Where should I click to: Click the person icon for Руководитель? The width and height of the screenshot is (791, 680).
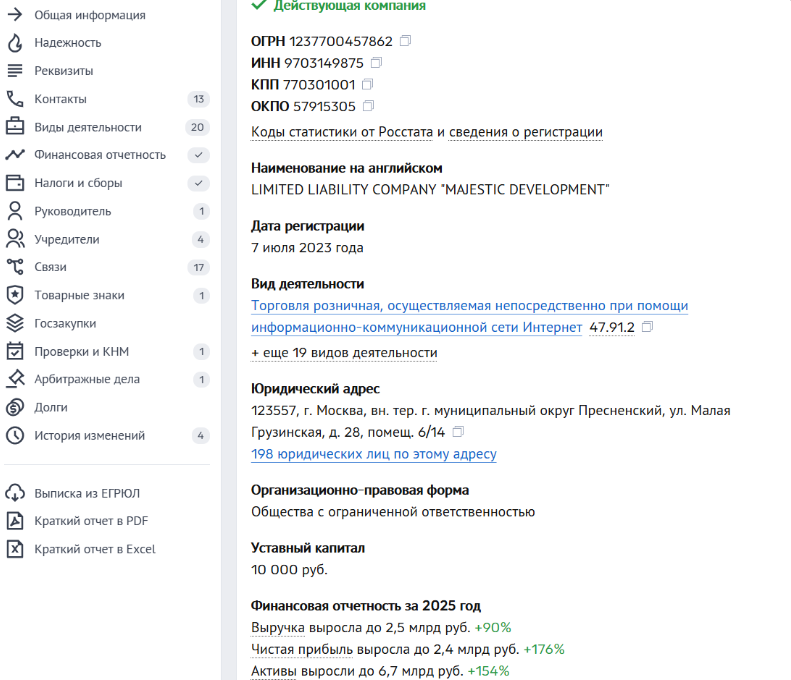(x=15, y=211)
